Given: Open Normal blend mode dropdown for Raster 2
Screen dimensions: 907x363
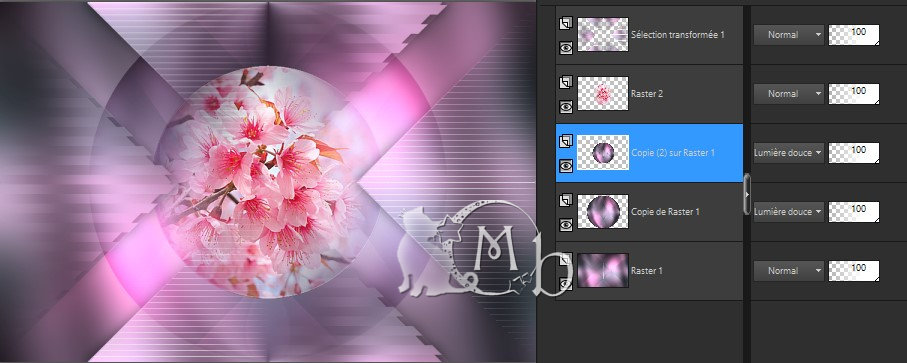Looking at the screenshot, I should tap(788, 94).
